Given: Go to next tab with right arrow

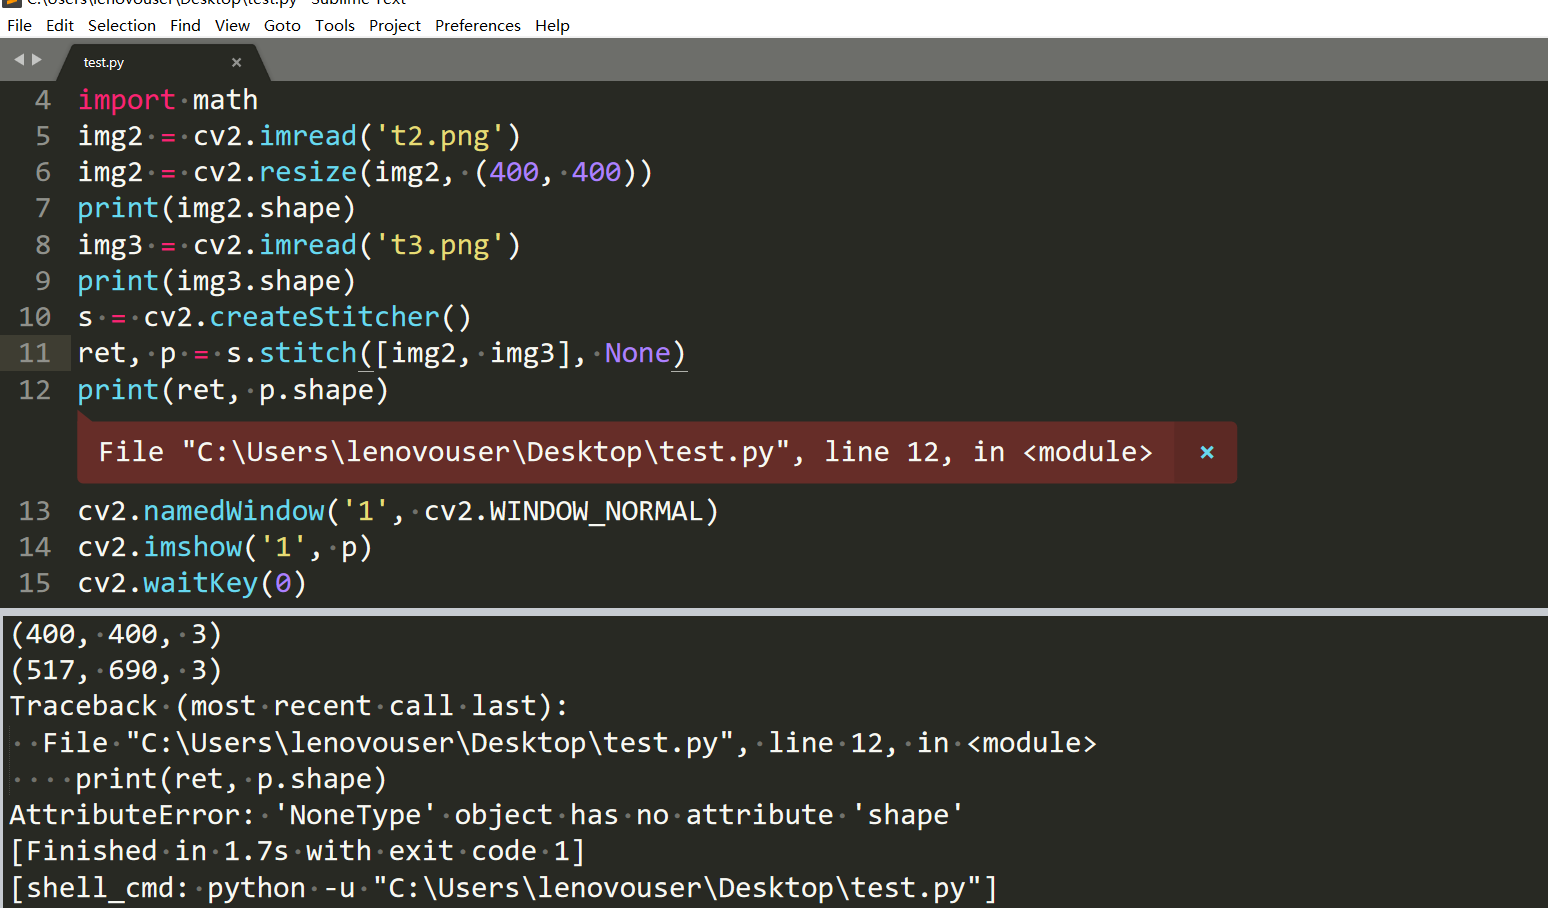Looking at the screenshot, I should [x=37, y=60].
